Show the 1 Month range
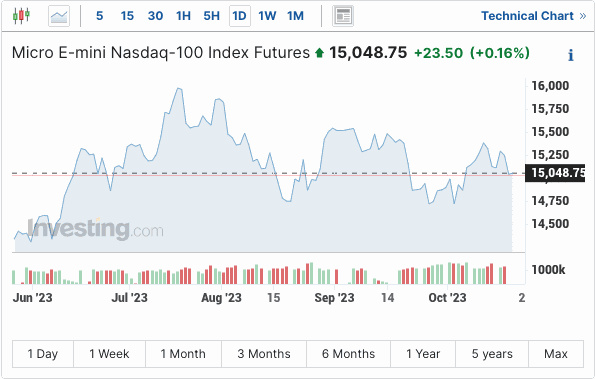This screenshot has height=379, width=595. pyautogui.click(x=183, y=354)
